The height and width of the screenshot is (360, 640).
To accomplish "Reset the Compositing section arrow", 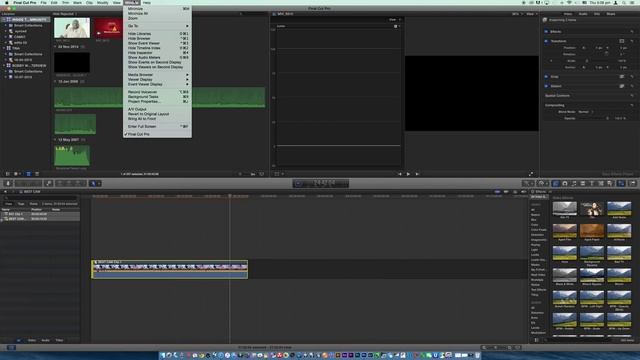I will (x=632, y=105).
